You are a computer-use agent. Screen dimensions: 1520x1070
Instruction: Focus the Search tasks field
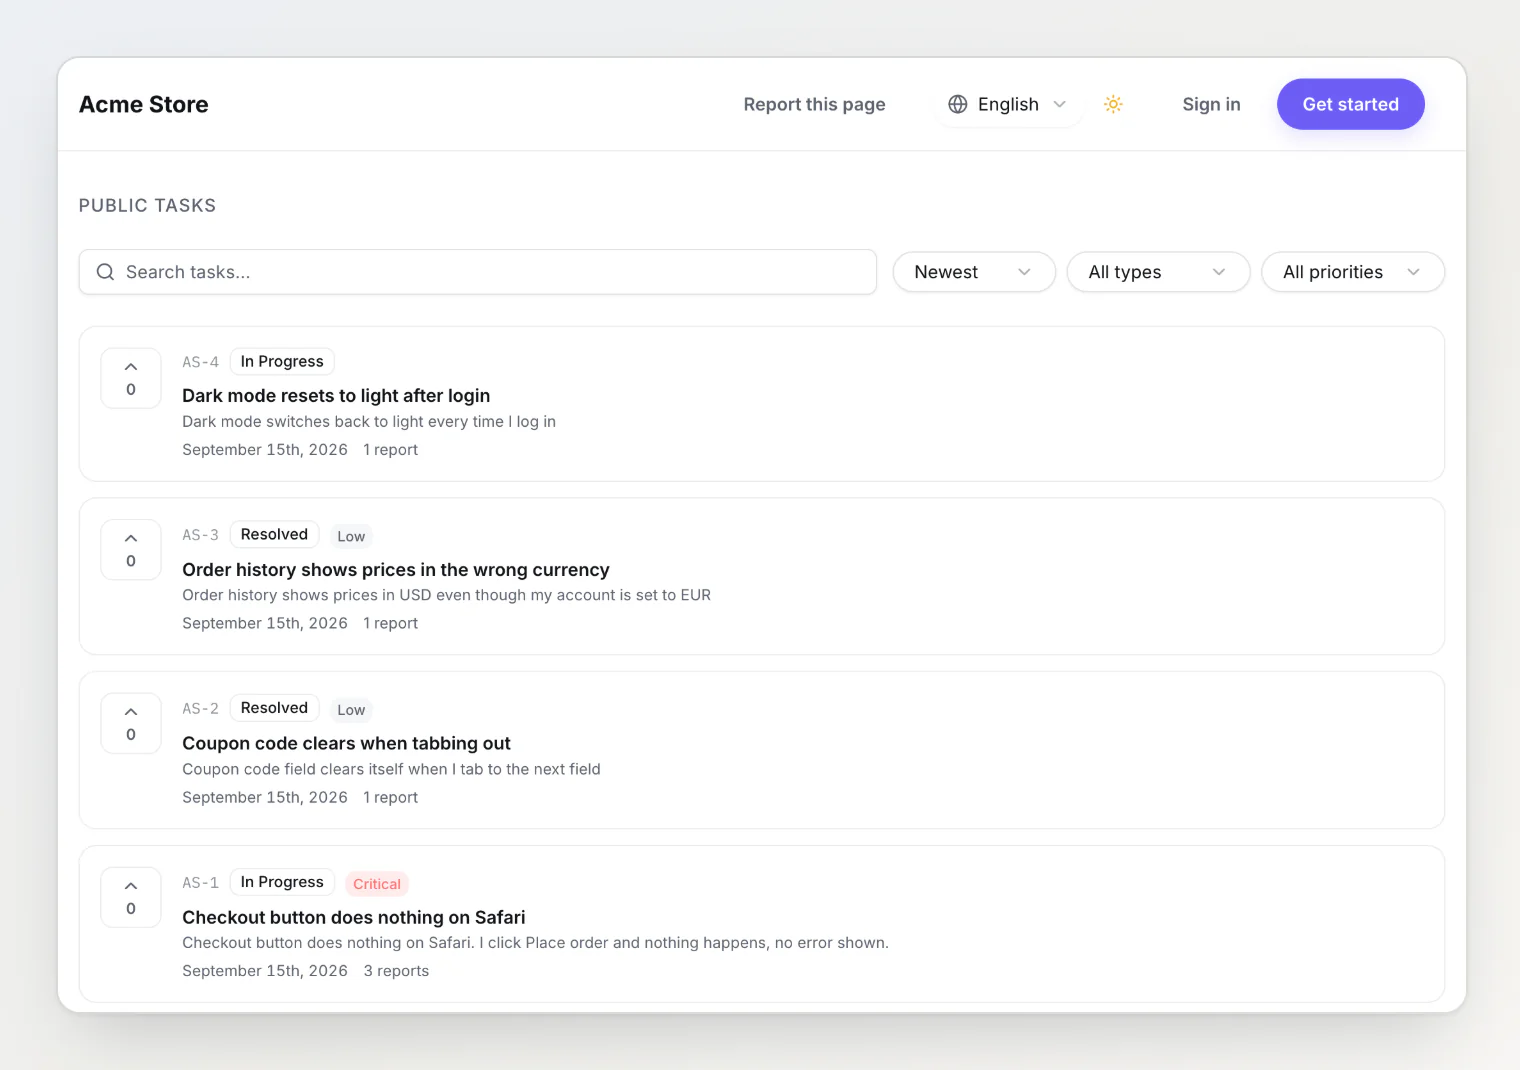pos(478,272)
